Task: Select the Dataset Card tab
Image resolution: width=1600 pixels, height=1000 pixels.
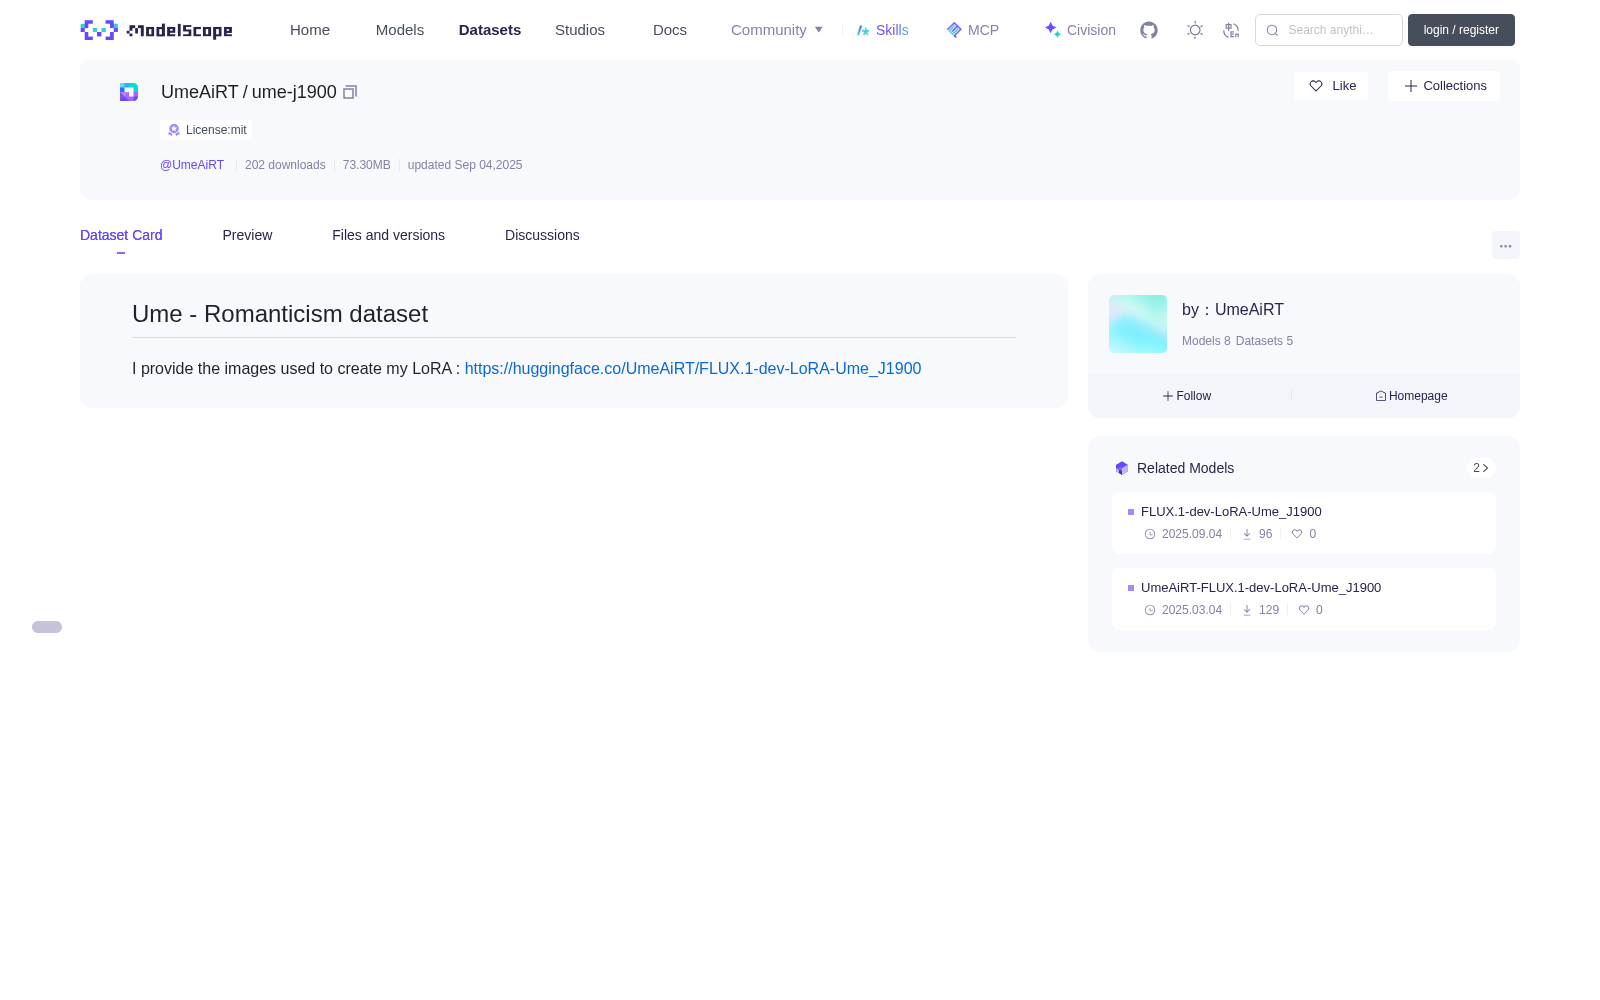Action: 121,235
